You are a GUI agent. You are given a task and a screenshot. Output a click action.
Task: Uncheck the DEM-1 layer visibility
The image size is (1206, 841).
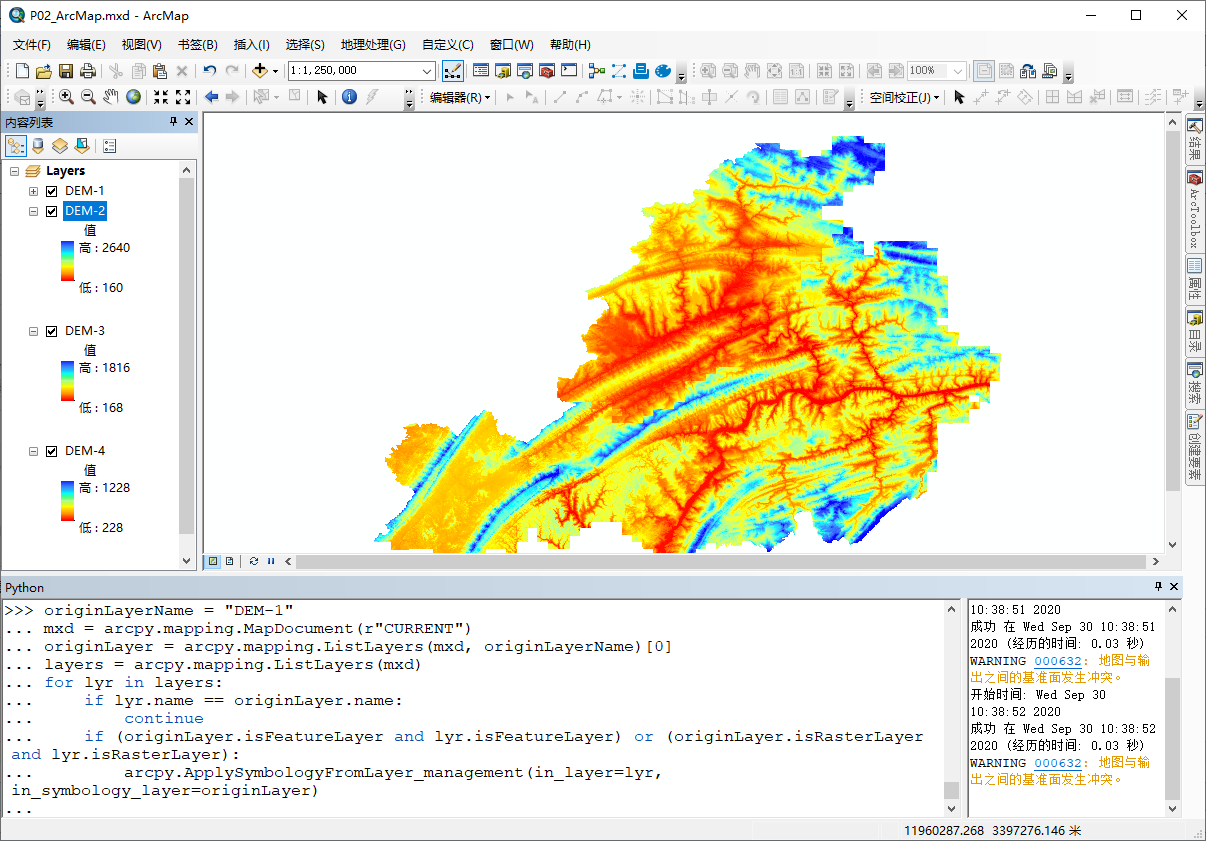52,191
